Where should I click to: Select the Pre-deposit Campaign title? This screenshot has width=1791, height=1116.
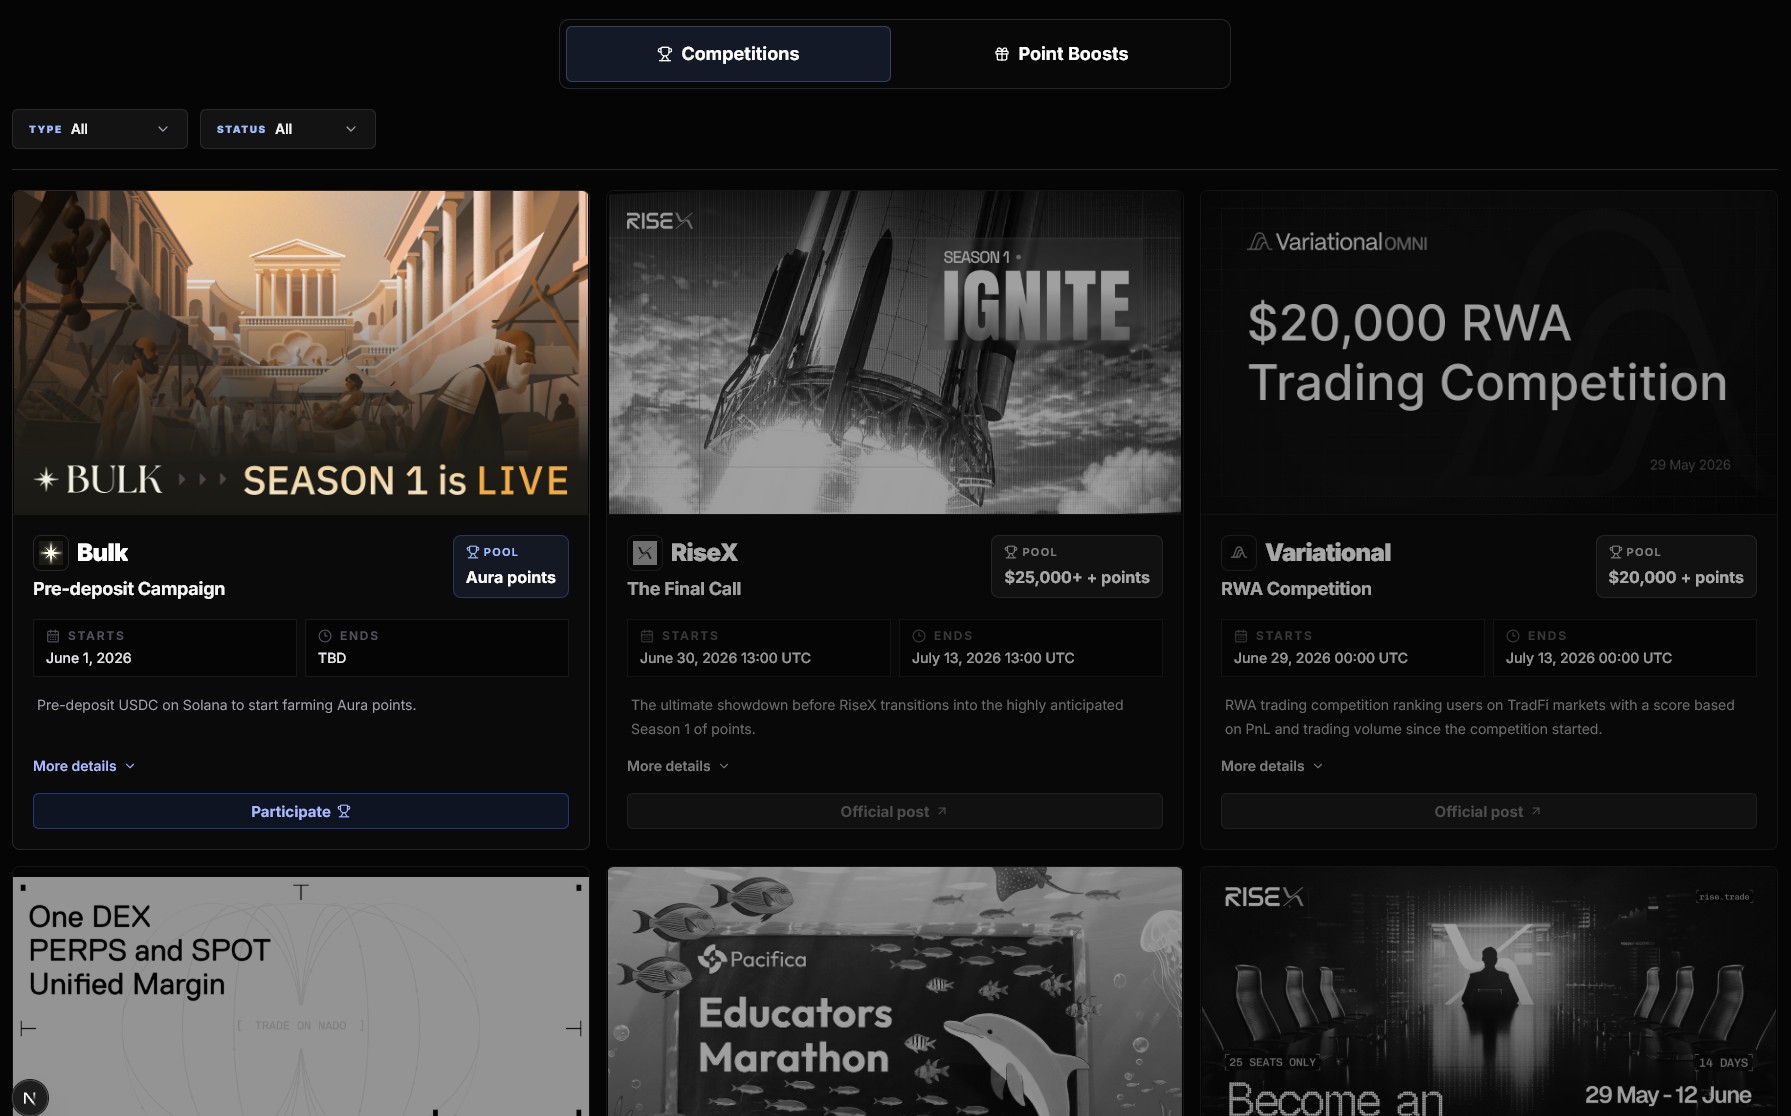[129, 589]
